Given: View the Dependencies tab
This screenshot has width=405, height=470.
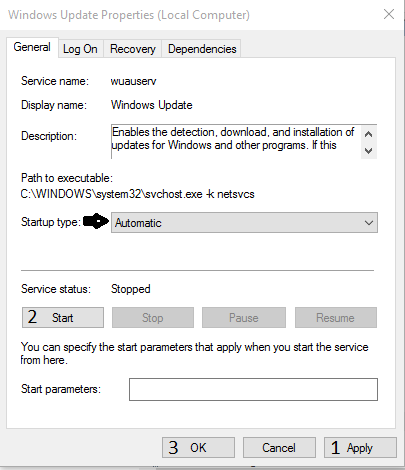Looking at the screenshot, I should click(x=202, y=49).
